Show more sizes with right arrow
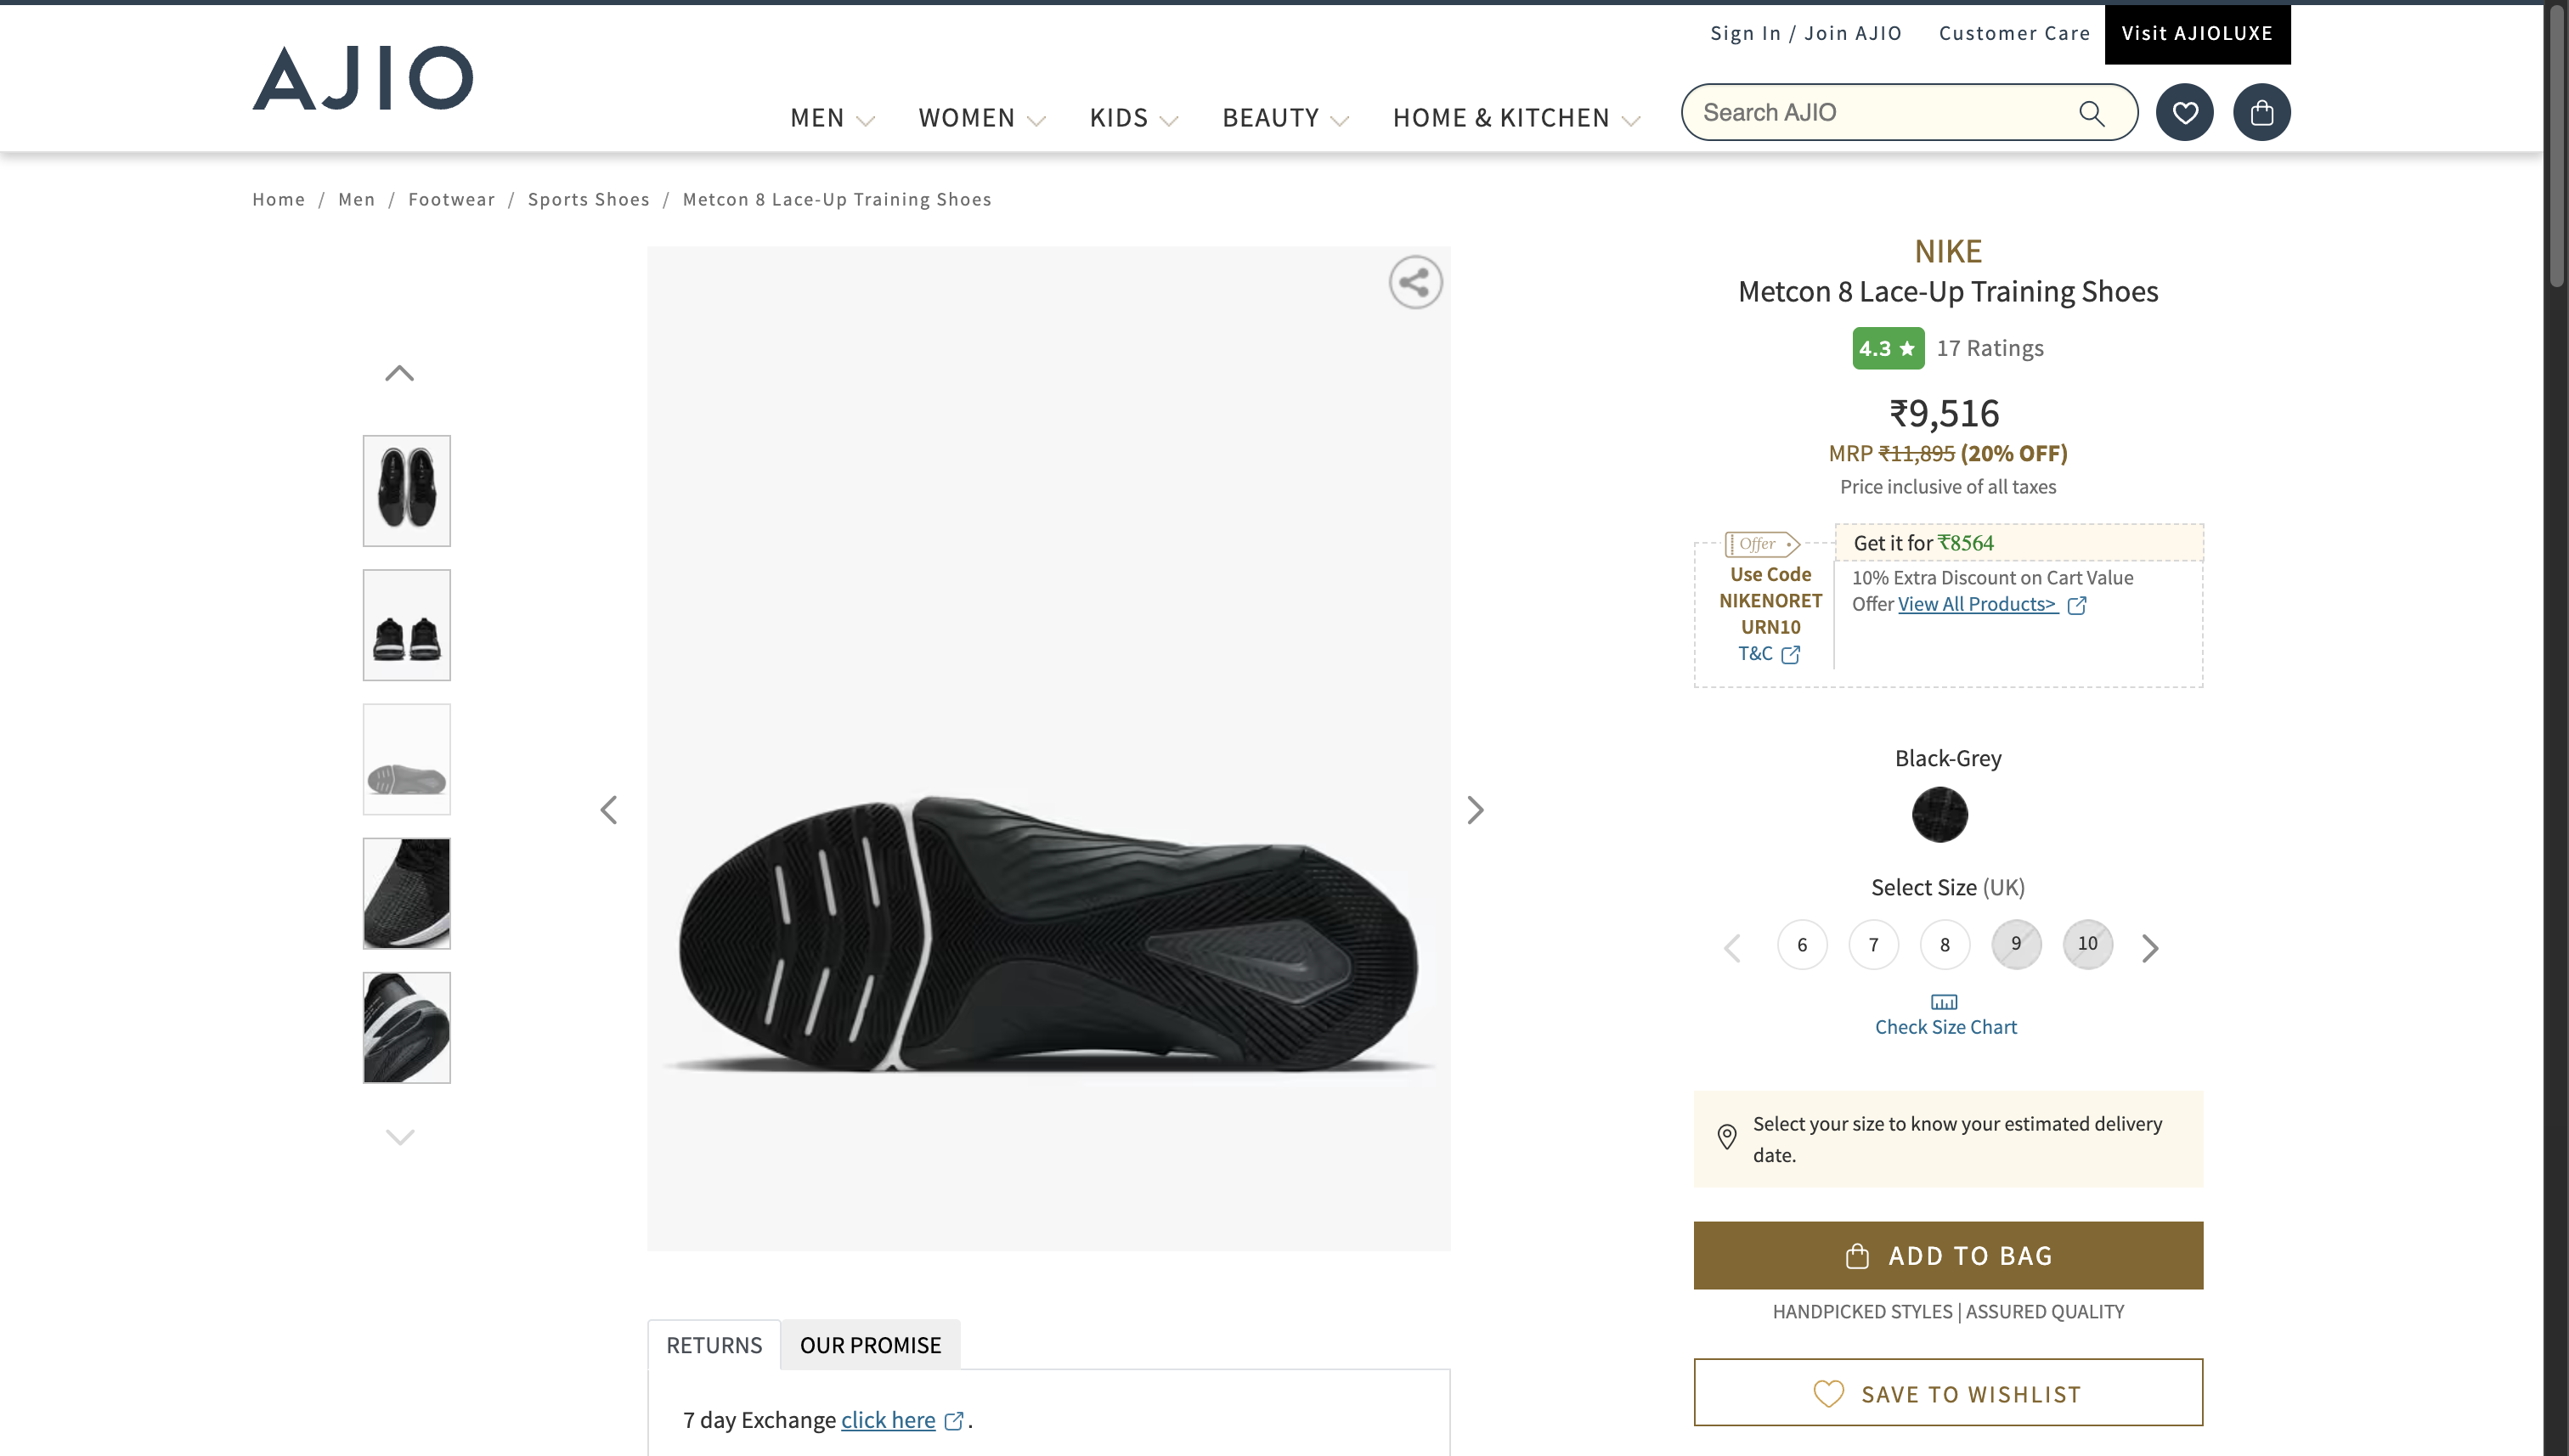 tap(2151, 948)
